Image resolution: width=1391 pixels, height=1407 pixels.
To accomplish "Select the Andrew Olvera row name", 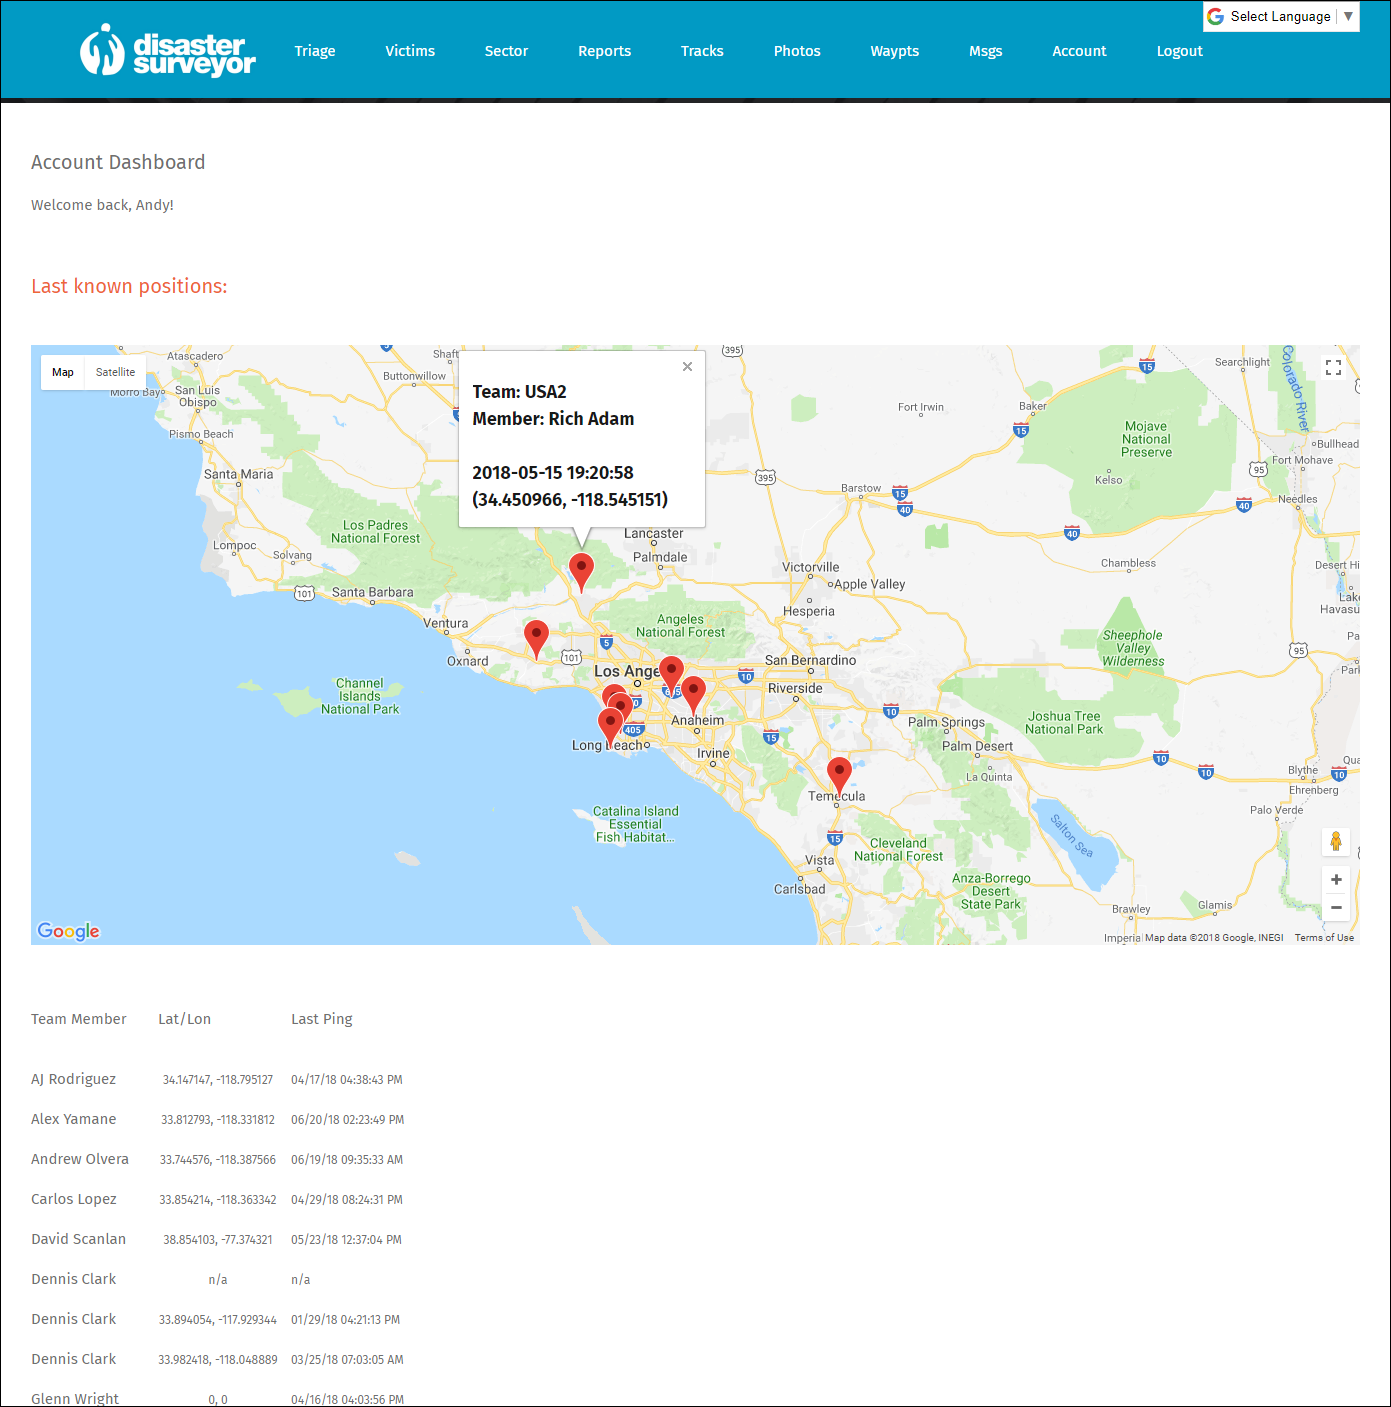I will [x=80, y=1159].
